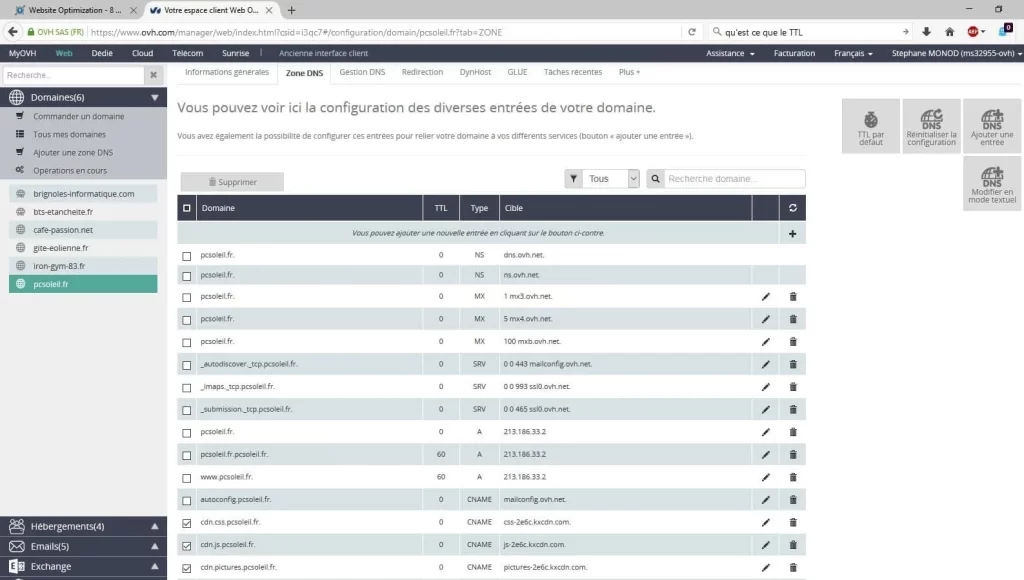Check the autoconfig.pcsoleil.fr checkbox
The height and width of the screenshot is (580, 1024).
click(x=187, y=500)
